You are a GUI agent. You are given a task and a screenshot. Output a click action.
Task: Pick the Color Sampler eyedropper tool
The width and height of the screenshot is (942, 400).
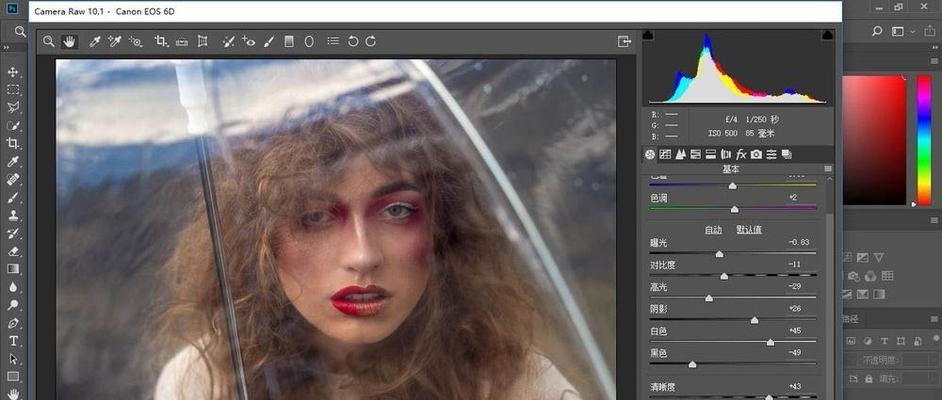click(114, 41)
